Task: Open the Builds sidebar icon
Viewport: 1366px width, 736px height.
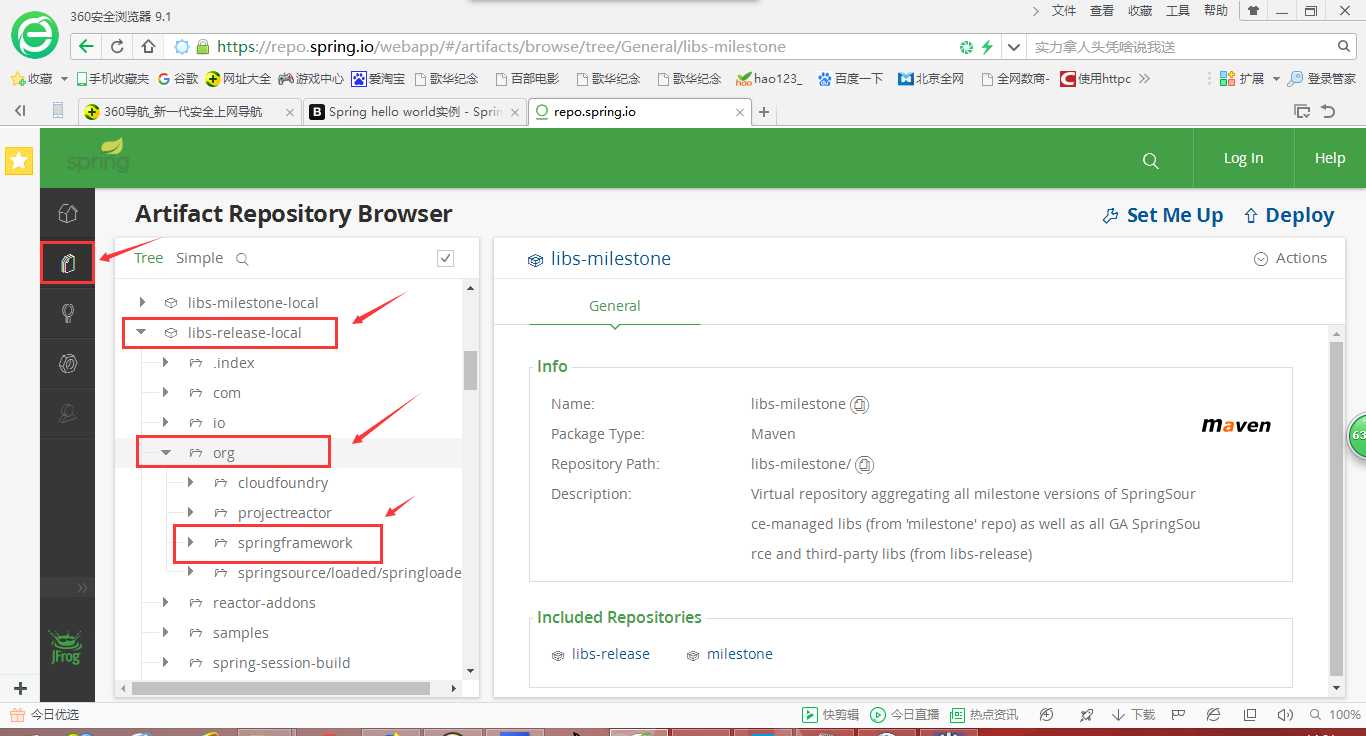Action: [x=67, y=363]
